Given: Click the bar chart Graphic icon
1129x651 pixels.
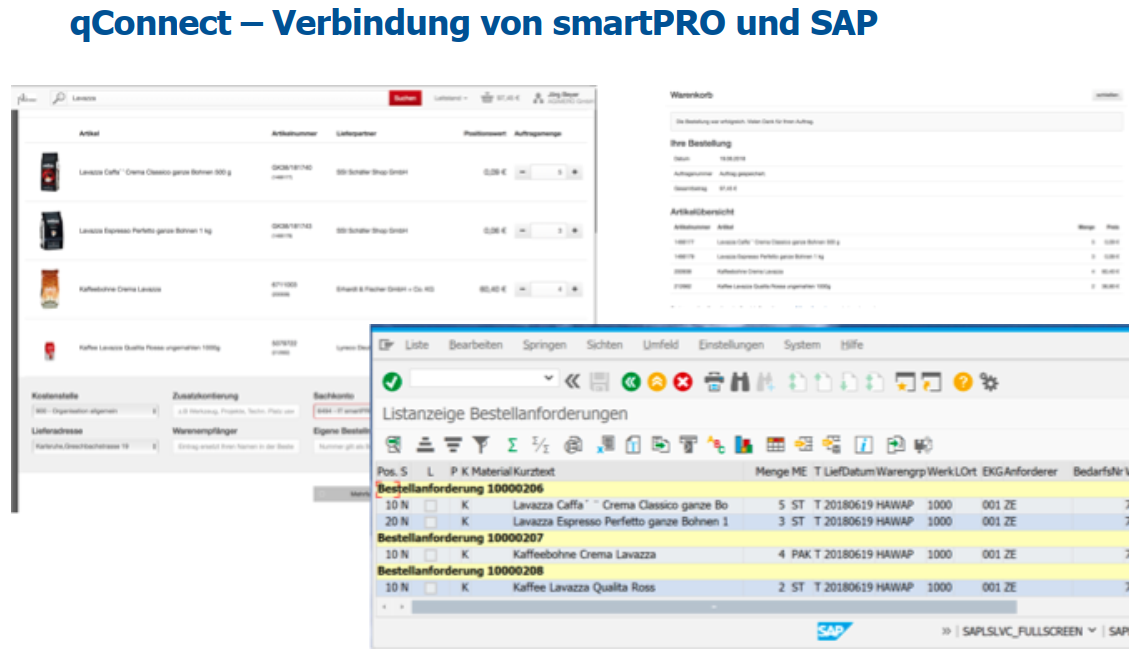Looking at the screenshot, I should [x=743, y=445].
